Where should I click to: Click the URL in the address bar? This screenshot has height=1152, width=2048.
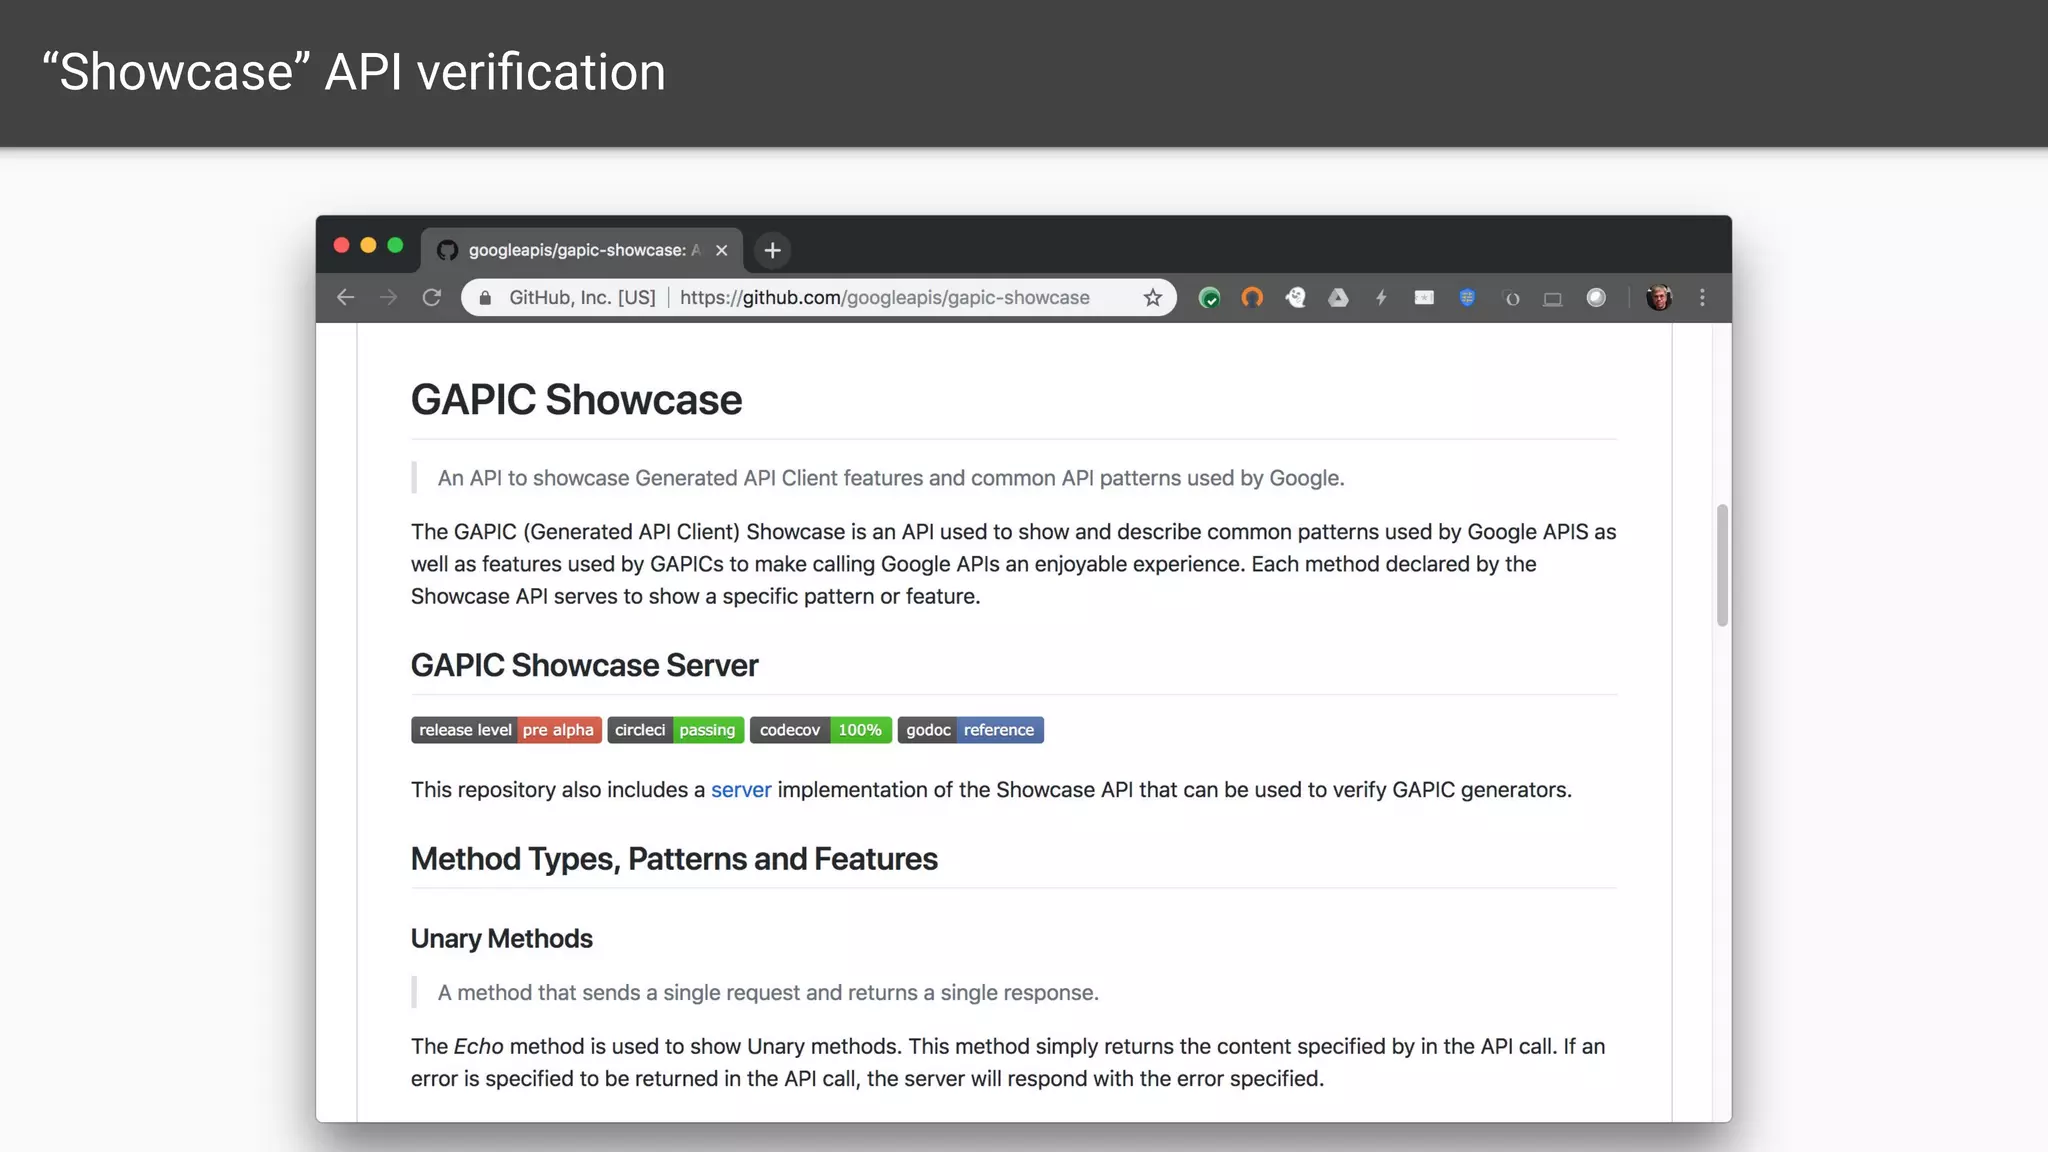click(884, 297)
